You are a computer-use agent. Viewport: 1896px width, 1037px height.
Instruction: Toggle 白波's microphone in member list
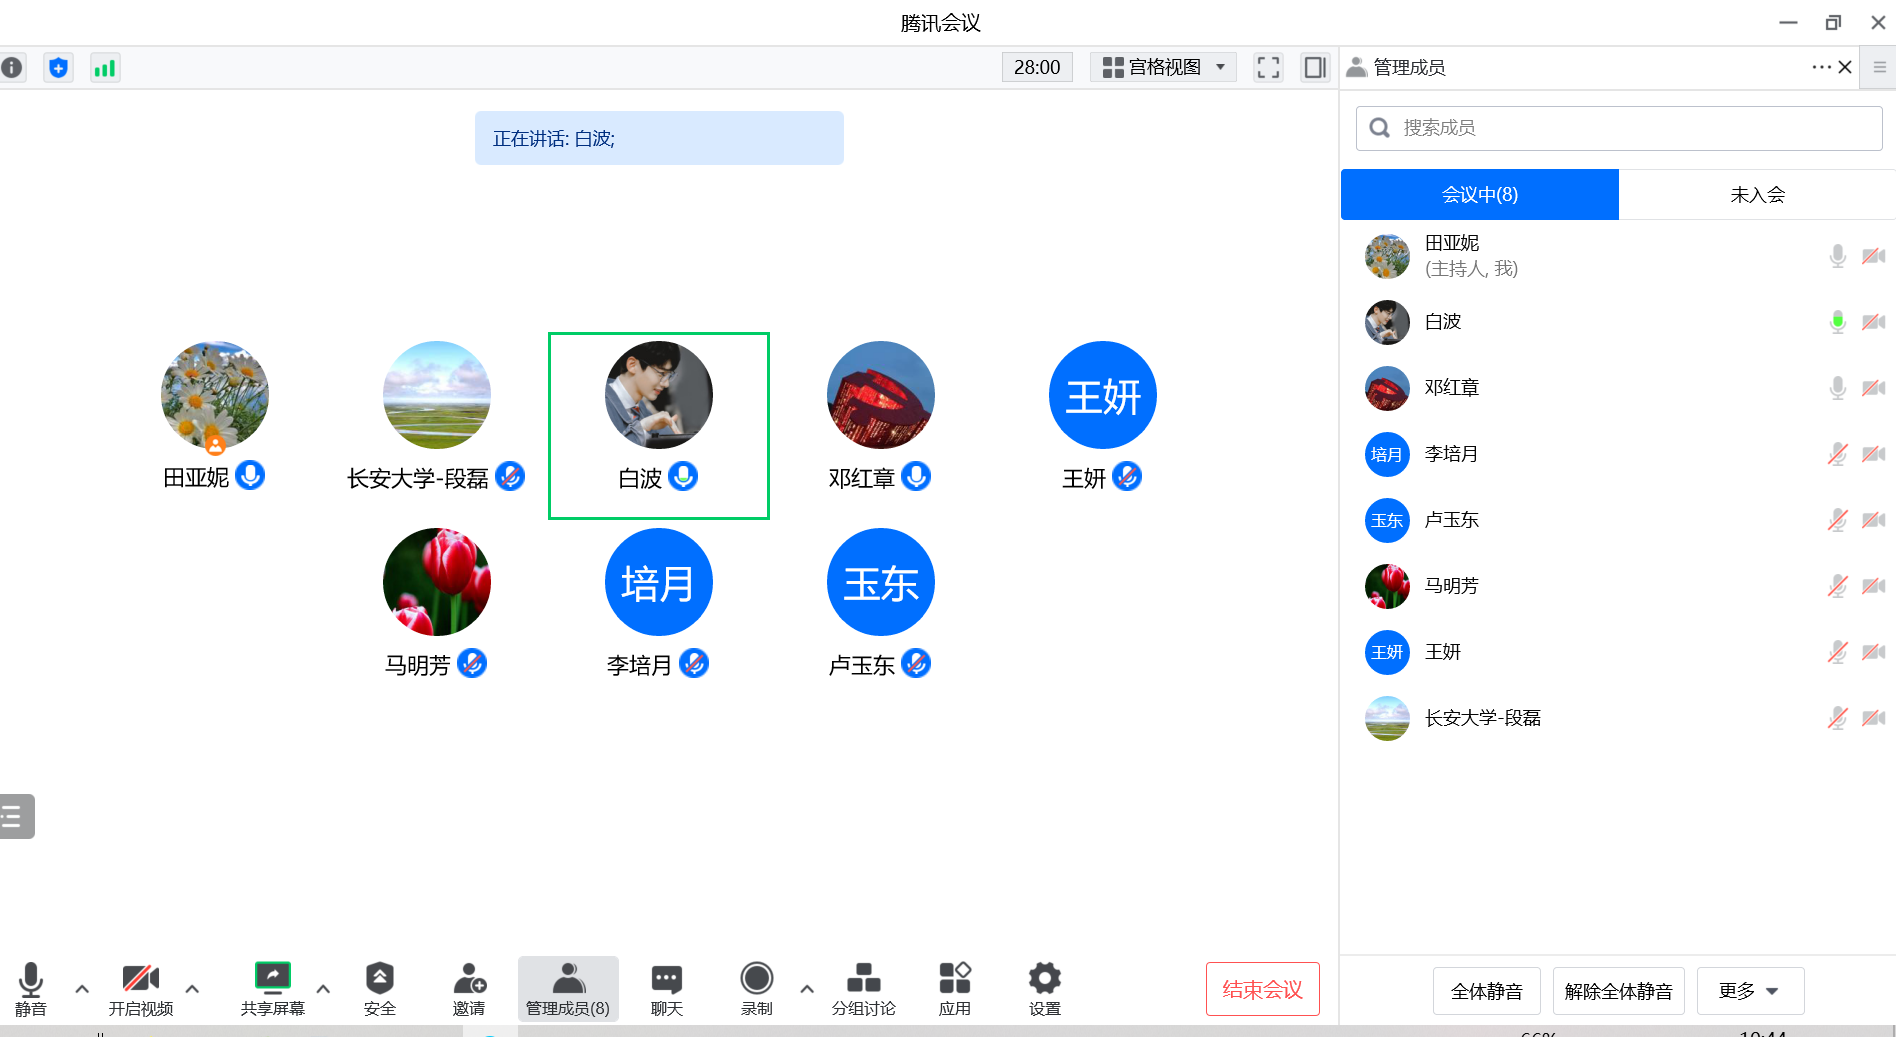[x=1837, y=322]
